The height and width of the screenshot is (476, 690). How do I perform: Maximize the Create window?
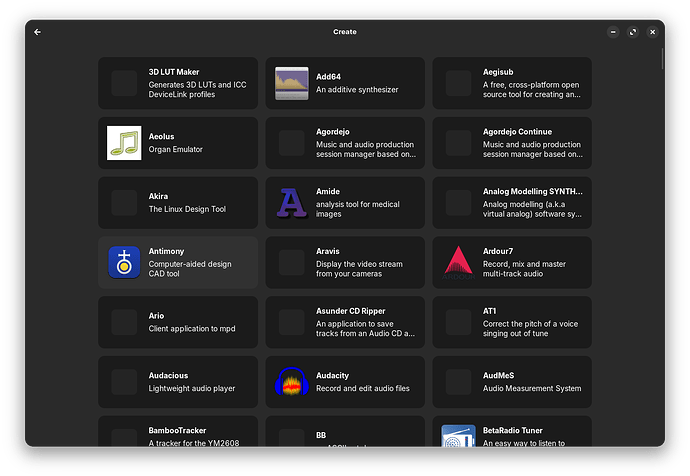pyautogui.click(x=633, y=32)
